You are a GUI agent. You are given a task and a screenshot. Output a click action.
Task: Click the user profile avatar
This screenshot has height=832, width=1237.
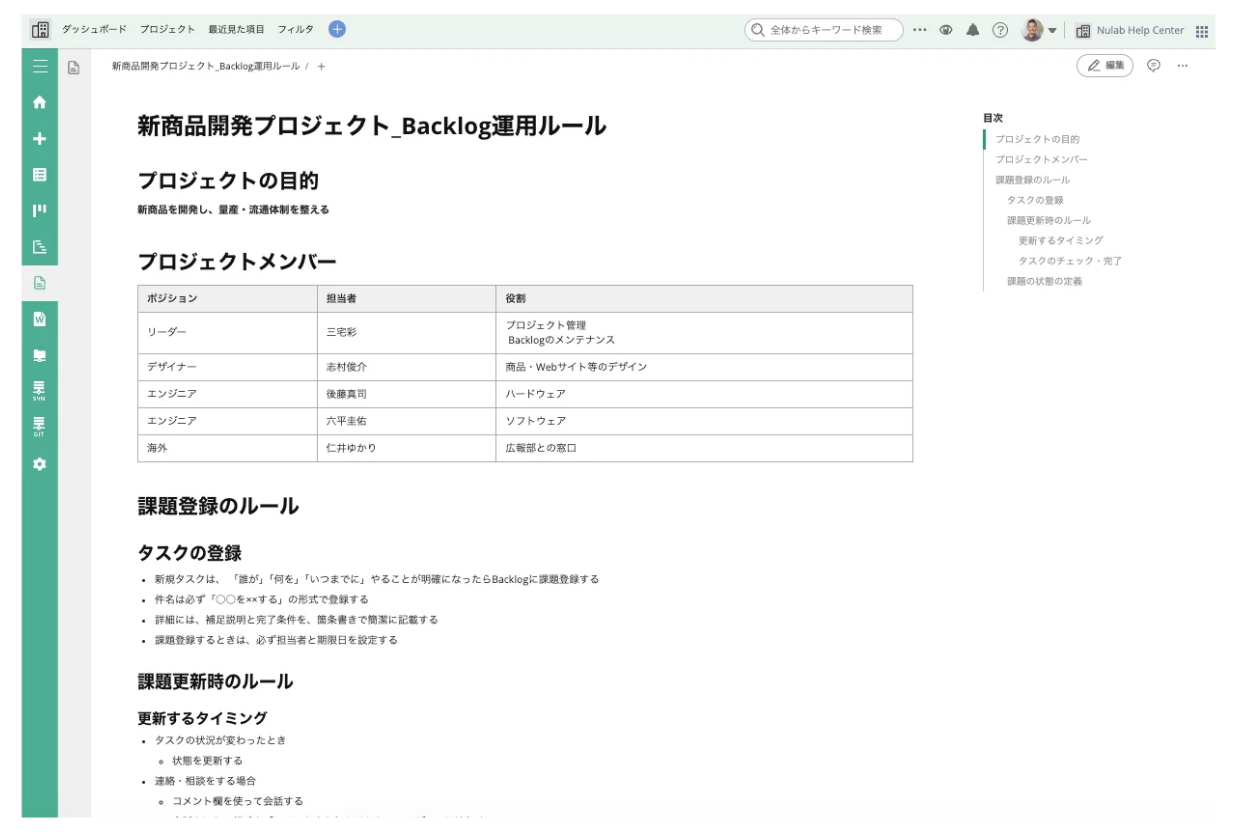click(x=1033, y=30)
